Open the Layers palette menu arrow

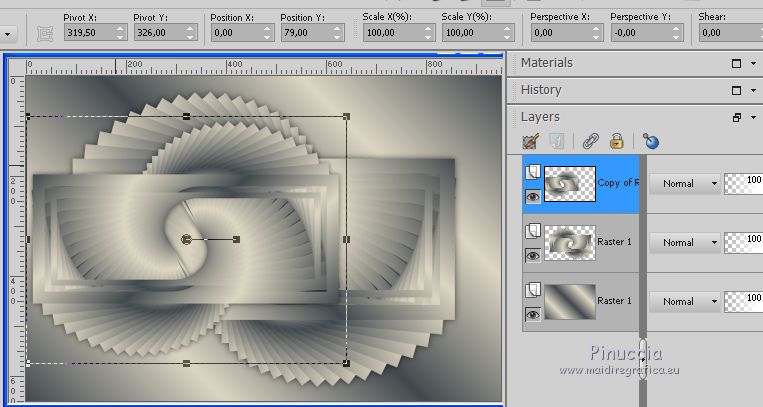753,117
